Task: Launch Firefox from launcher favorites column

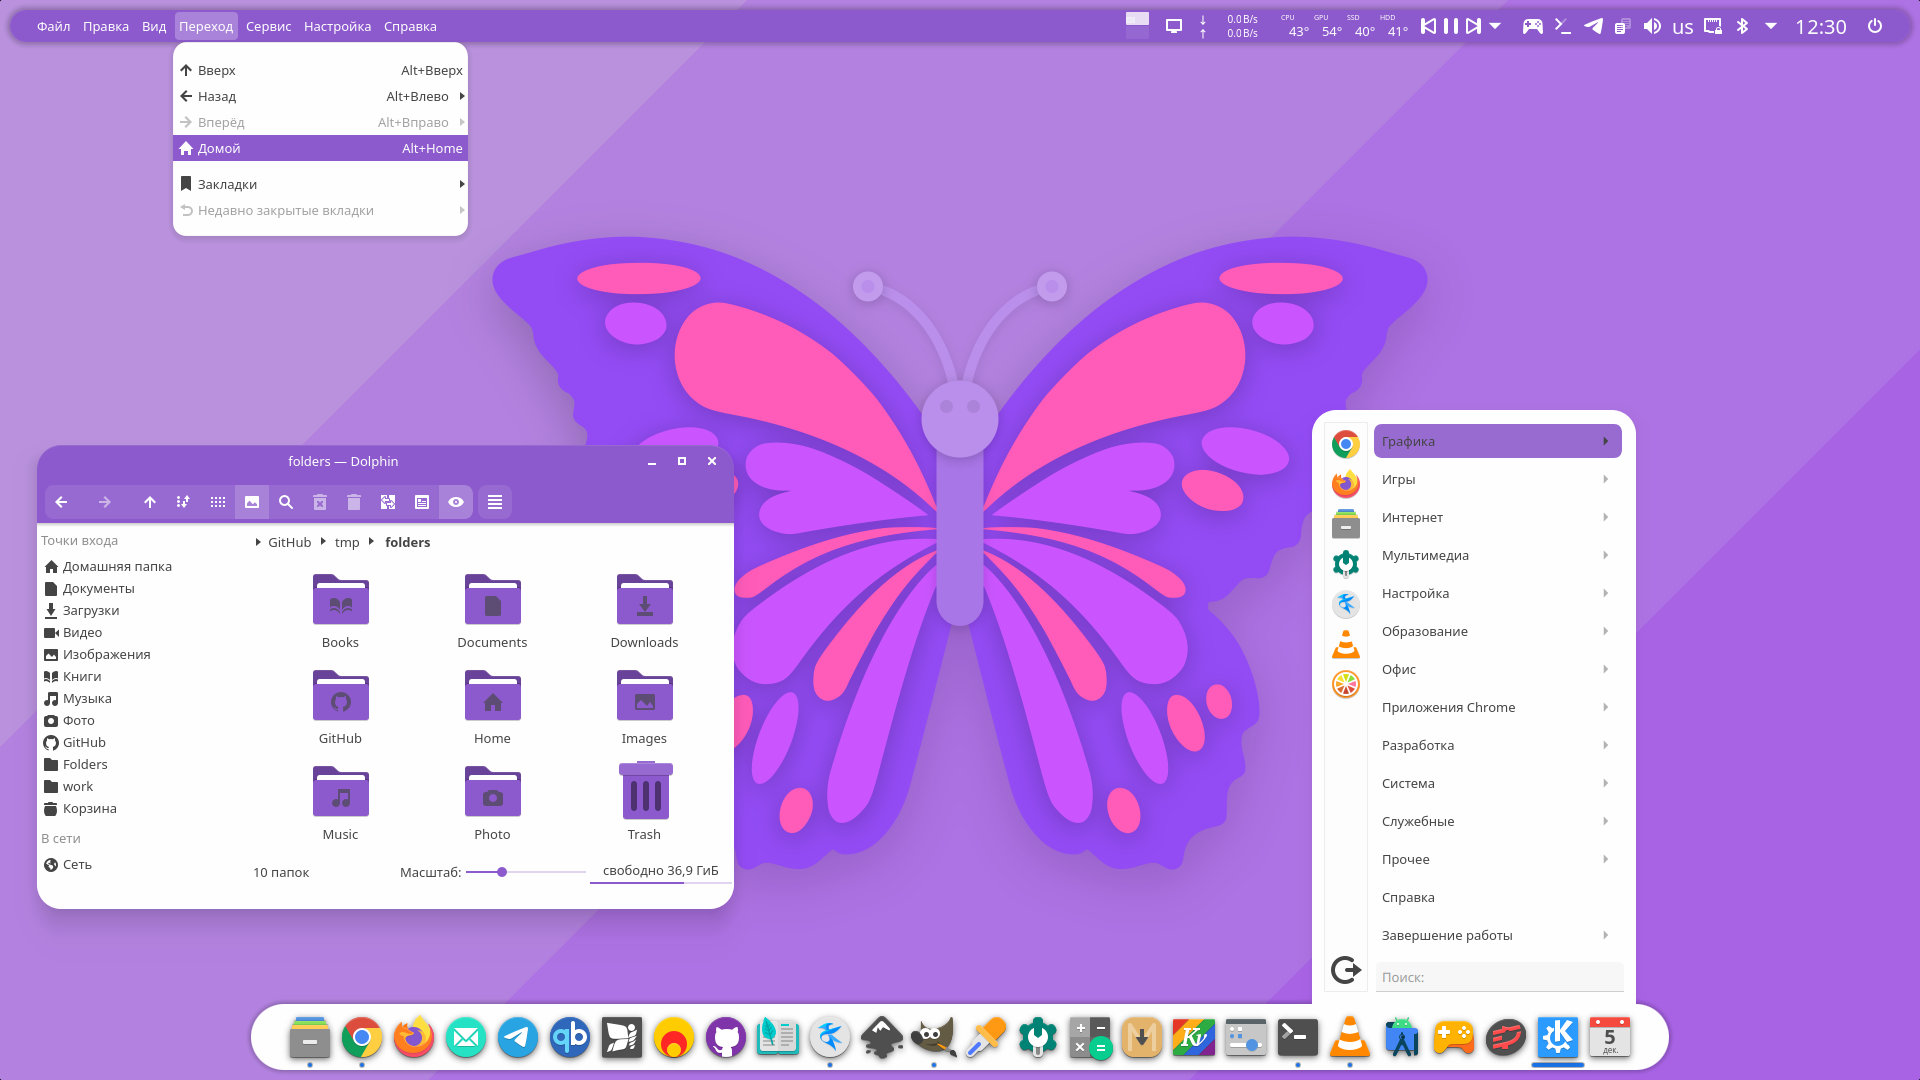Action: click(1346, 484)
